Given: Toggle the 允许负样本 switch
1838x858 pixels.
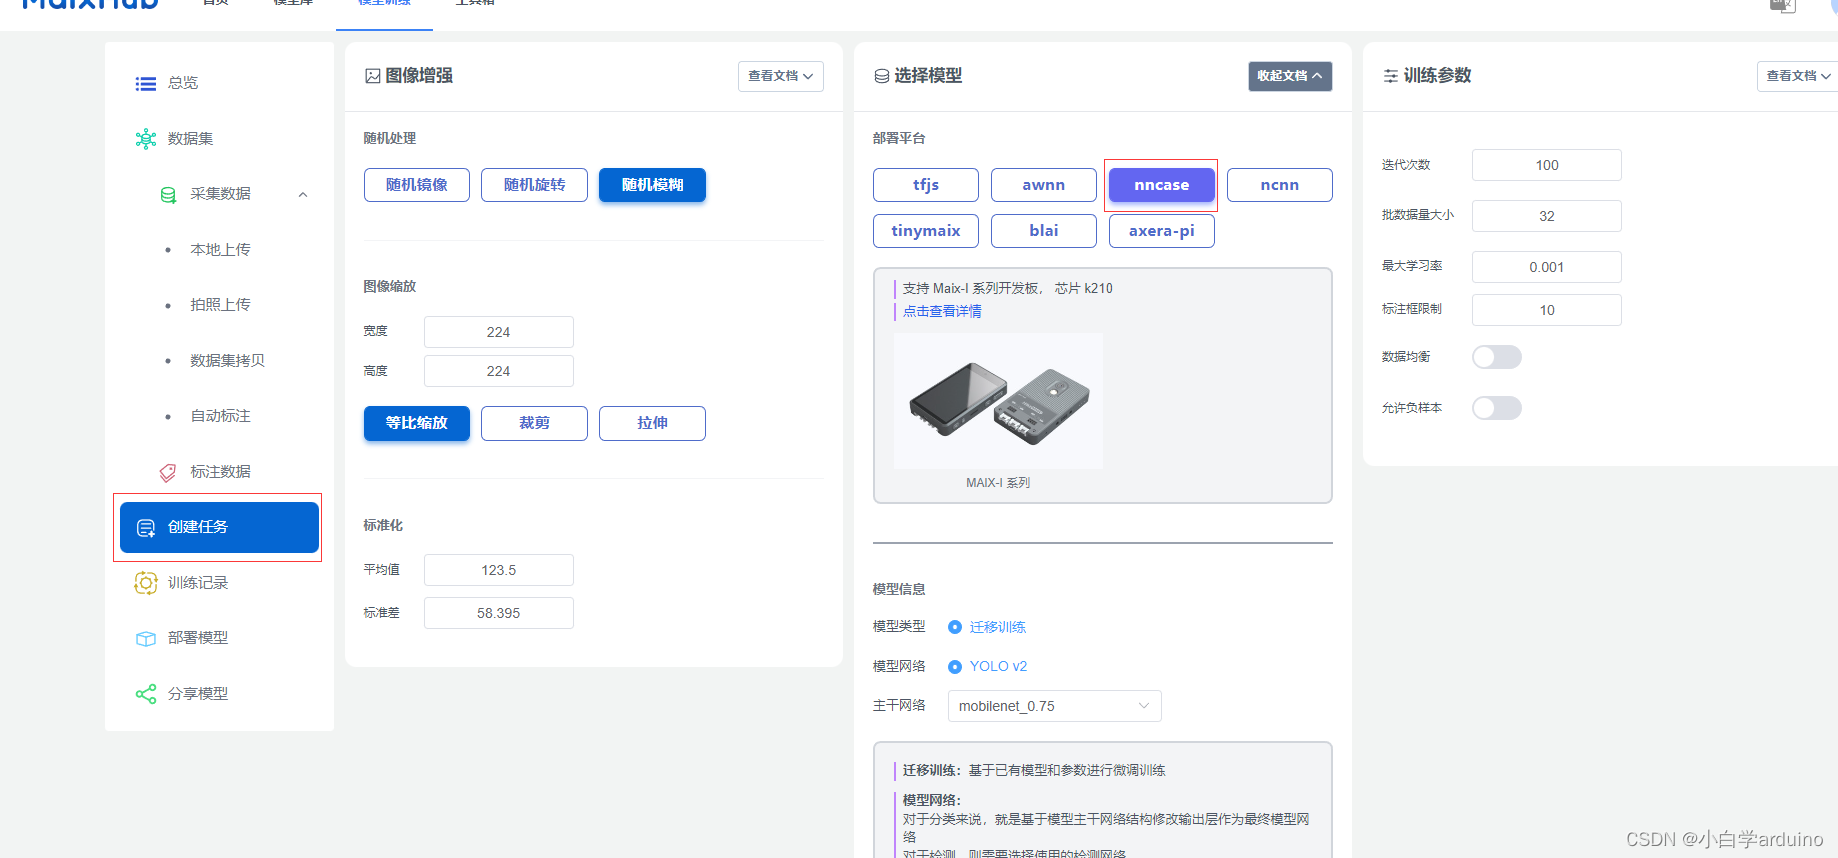Looking at the screenshot, I should click(x=1497, y=408).
